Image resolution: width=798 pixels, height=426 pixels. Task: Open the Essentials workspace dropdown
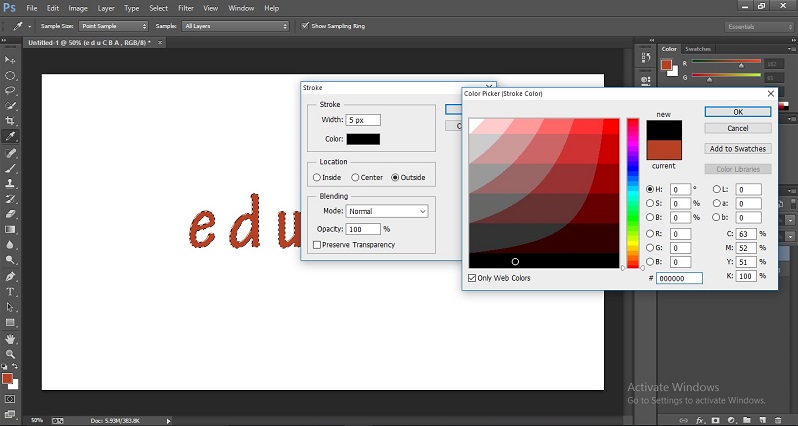pyautogui.click(x=759, y=26)
